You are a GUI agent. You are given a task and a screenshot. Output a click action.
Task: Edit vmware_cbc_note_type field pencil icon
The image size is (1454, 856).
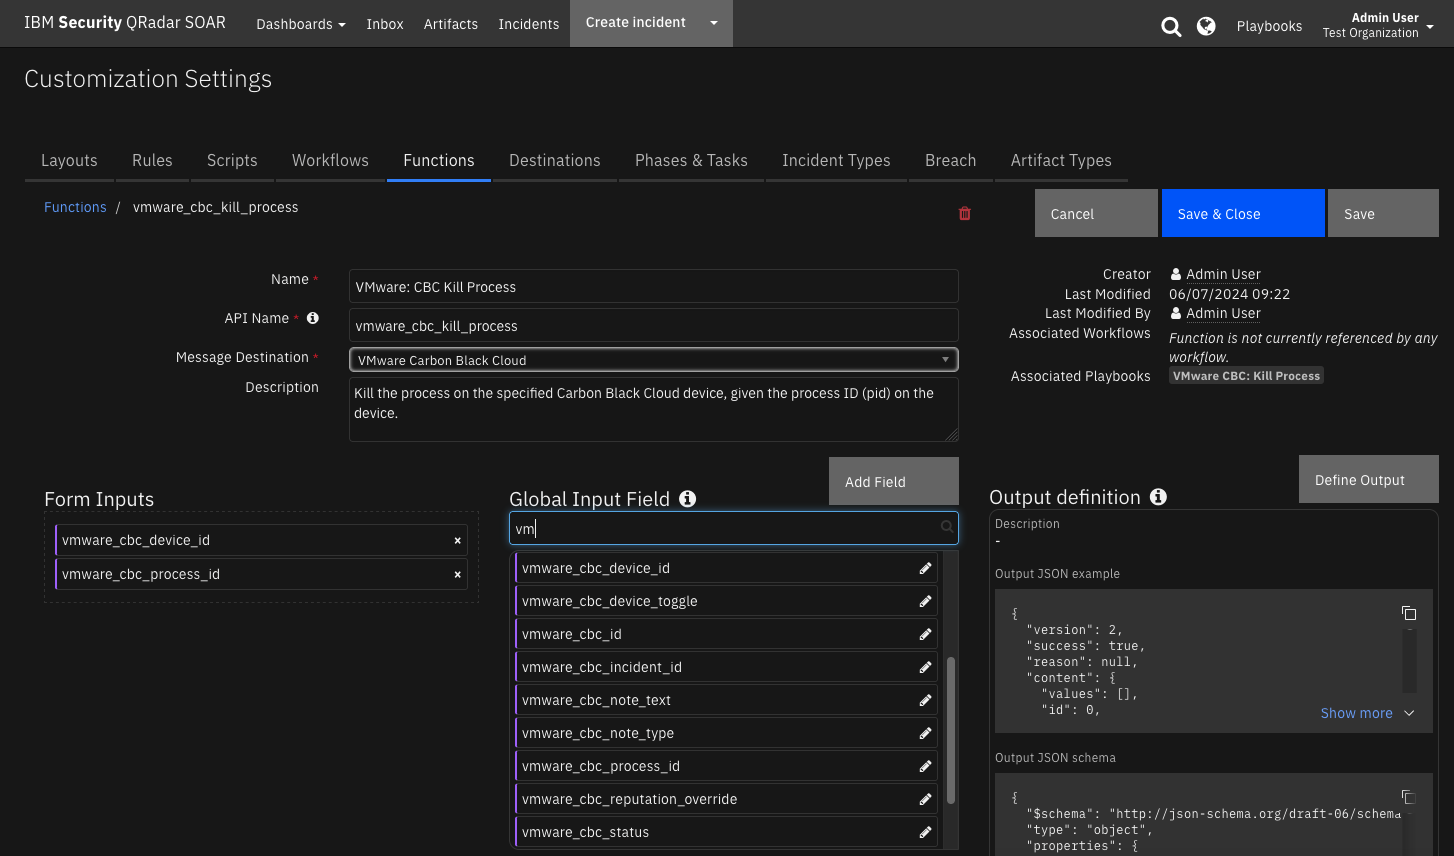pyautogui.click(x=926, y=733)
